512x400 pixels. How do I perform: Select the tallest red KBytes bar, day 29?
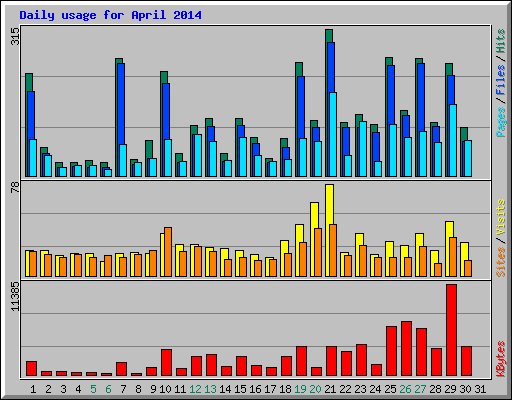pyautogui.click(x=452, y=330)
